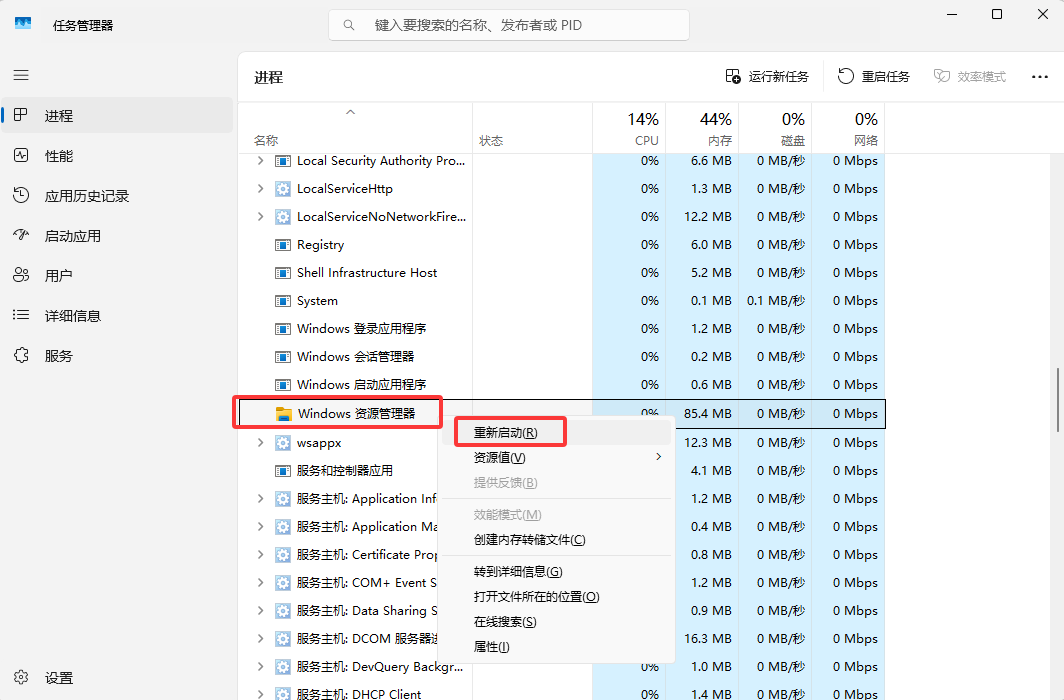1064x700 pixels.
Task: Click the vertical scrollbar thumb
Action: tap(1058, 400)
